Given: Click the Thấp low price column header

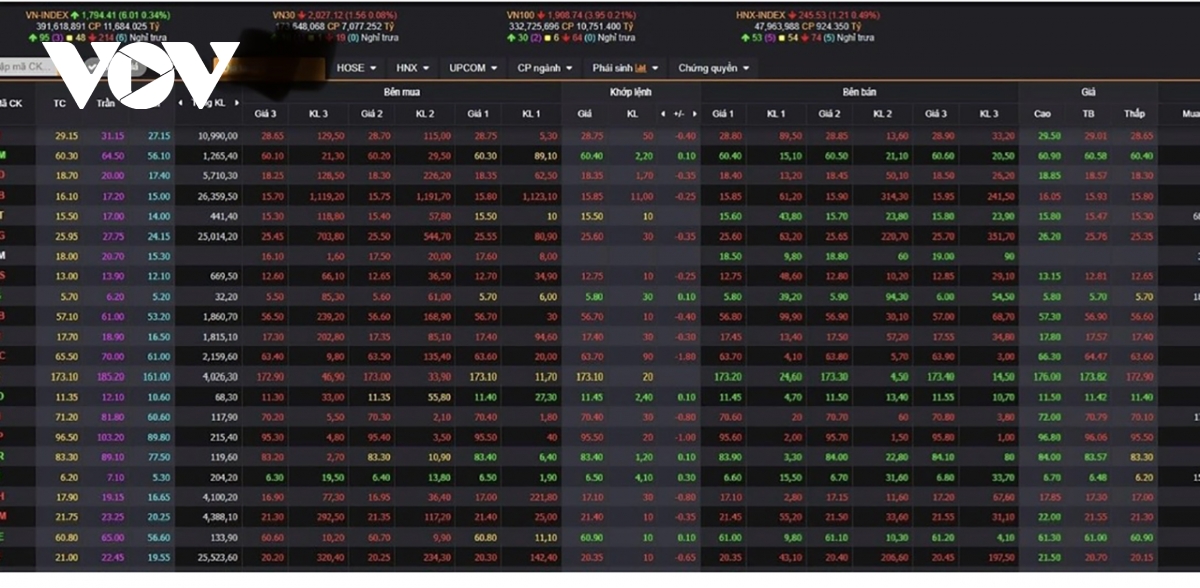Looking at the screenshot, I should pos(1134,114).
